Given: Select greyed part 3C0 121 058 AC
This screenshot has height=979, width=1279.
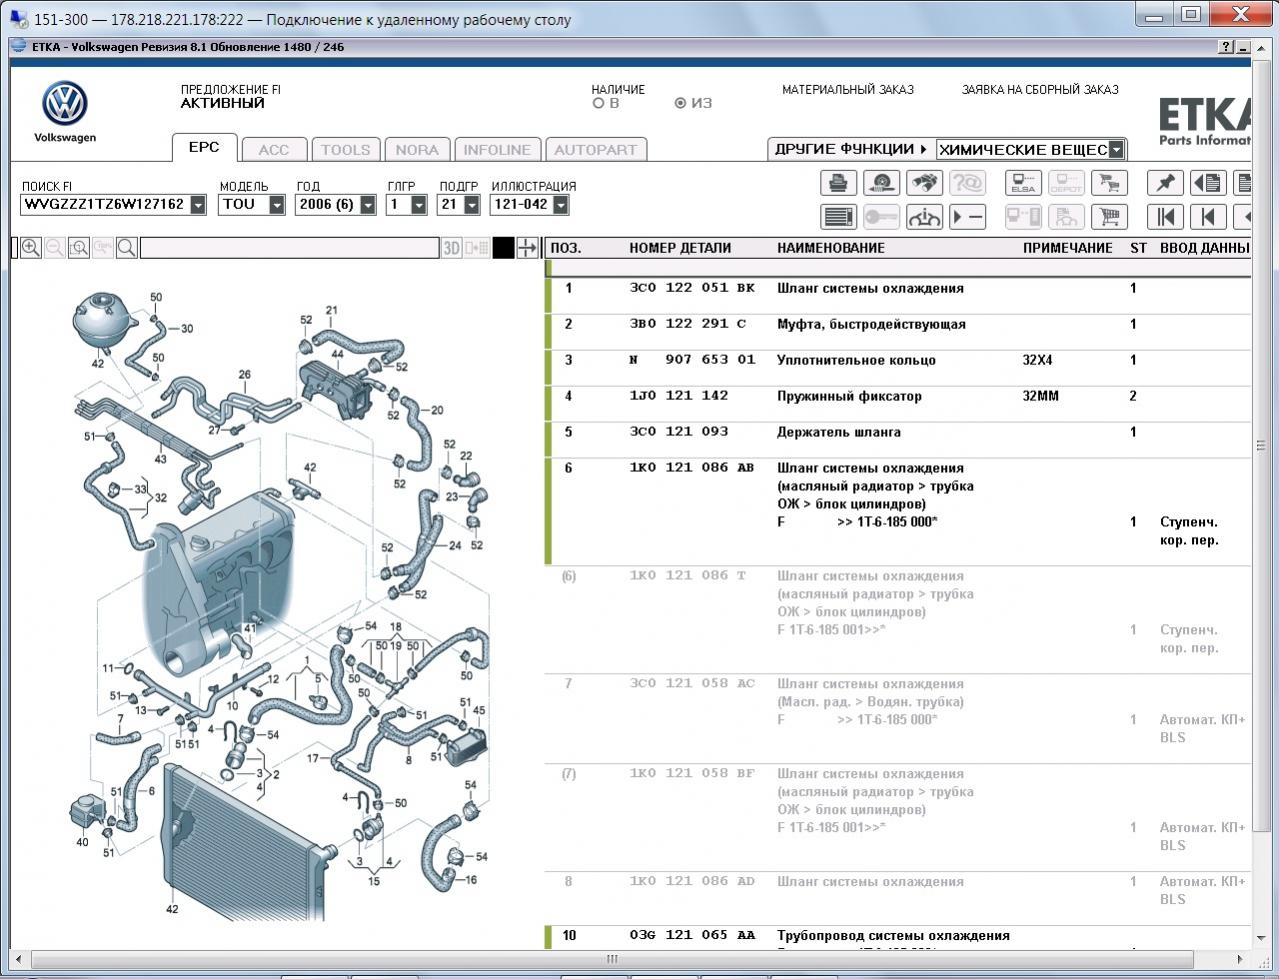Looking at the screenshot, I should pos(692,683).
